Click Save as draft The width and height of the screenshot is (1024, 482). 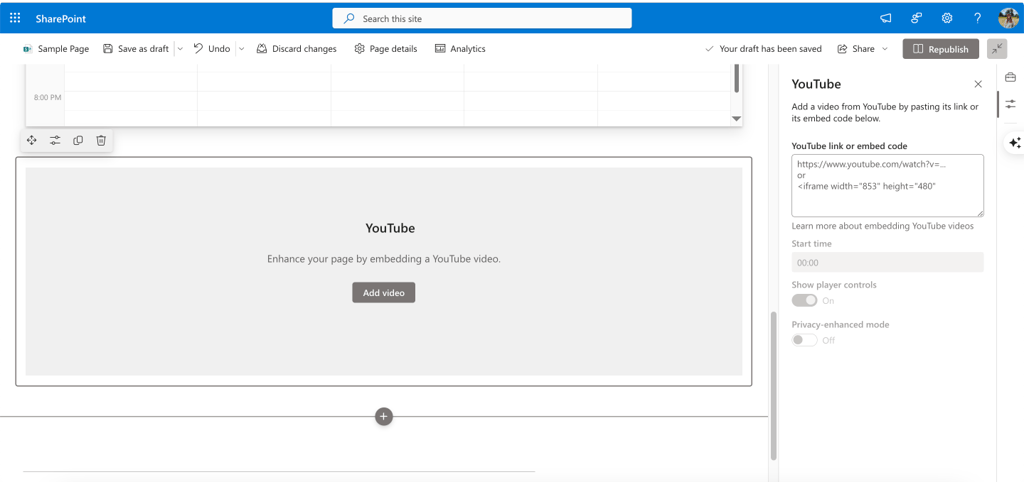click(136, 49)
